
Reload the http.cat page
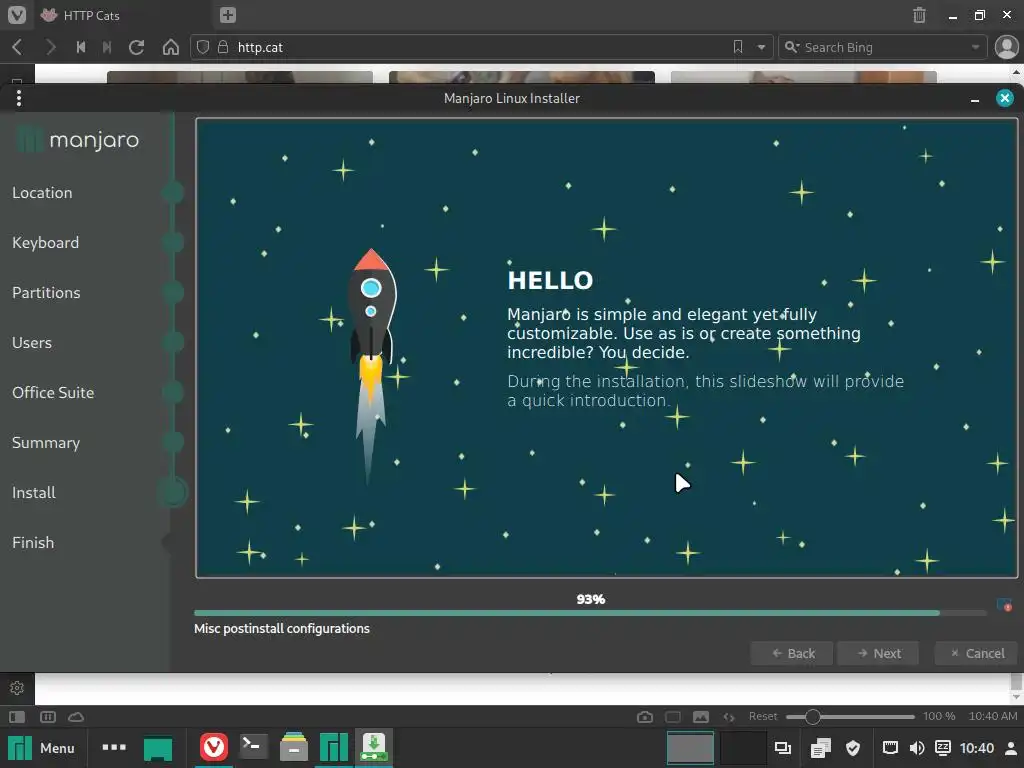pos(136,47)
